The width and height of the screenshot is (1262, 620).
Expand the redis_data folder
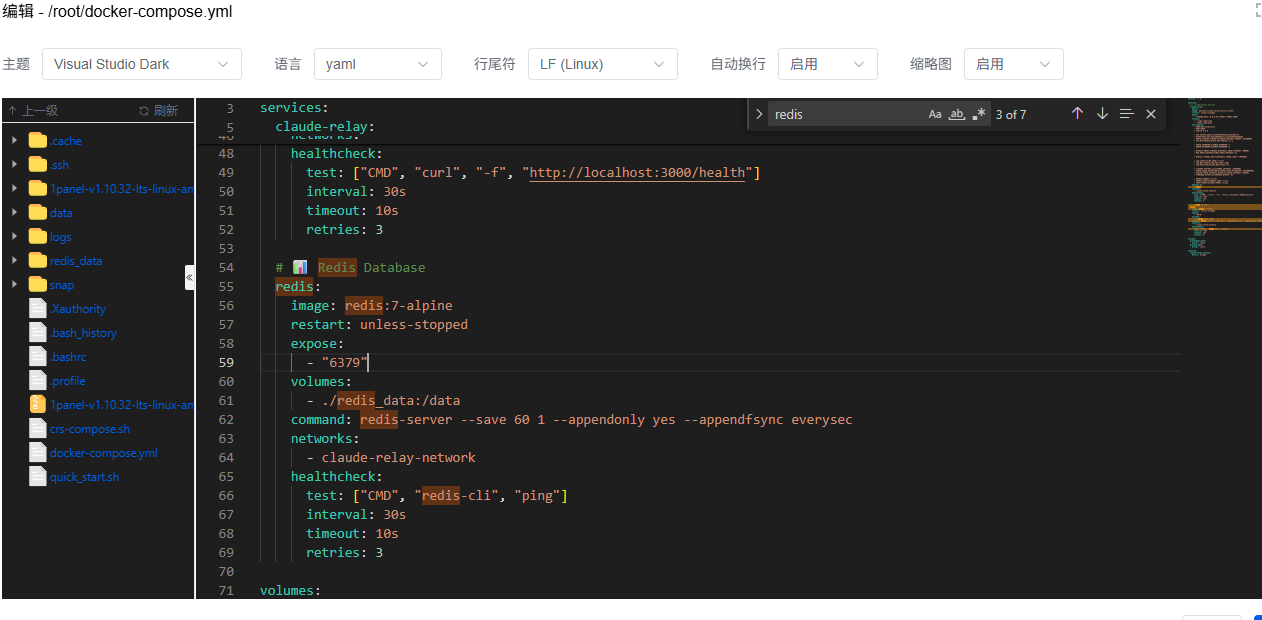pos(14,261)
